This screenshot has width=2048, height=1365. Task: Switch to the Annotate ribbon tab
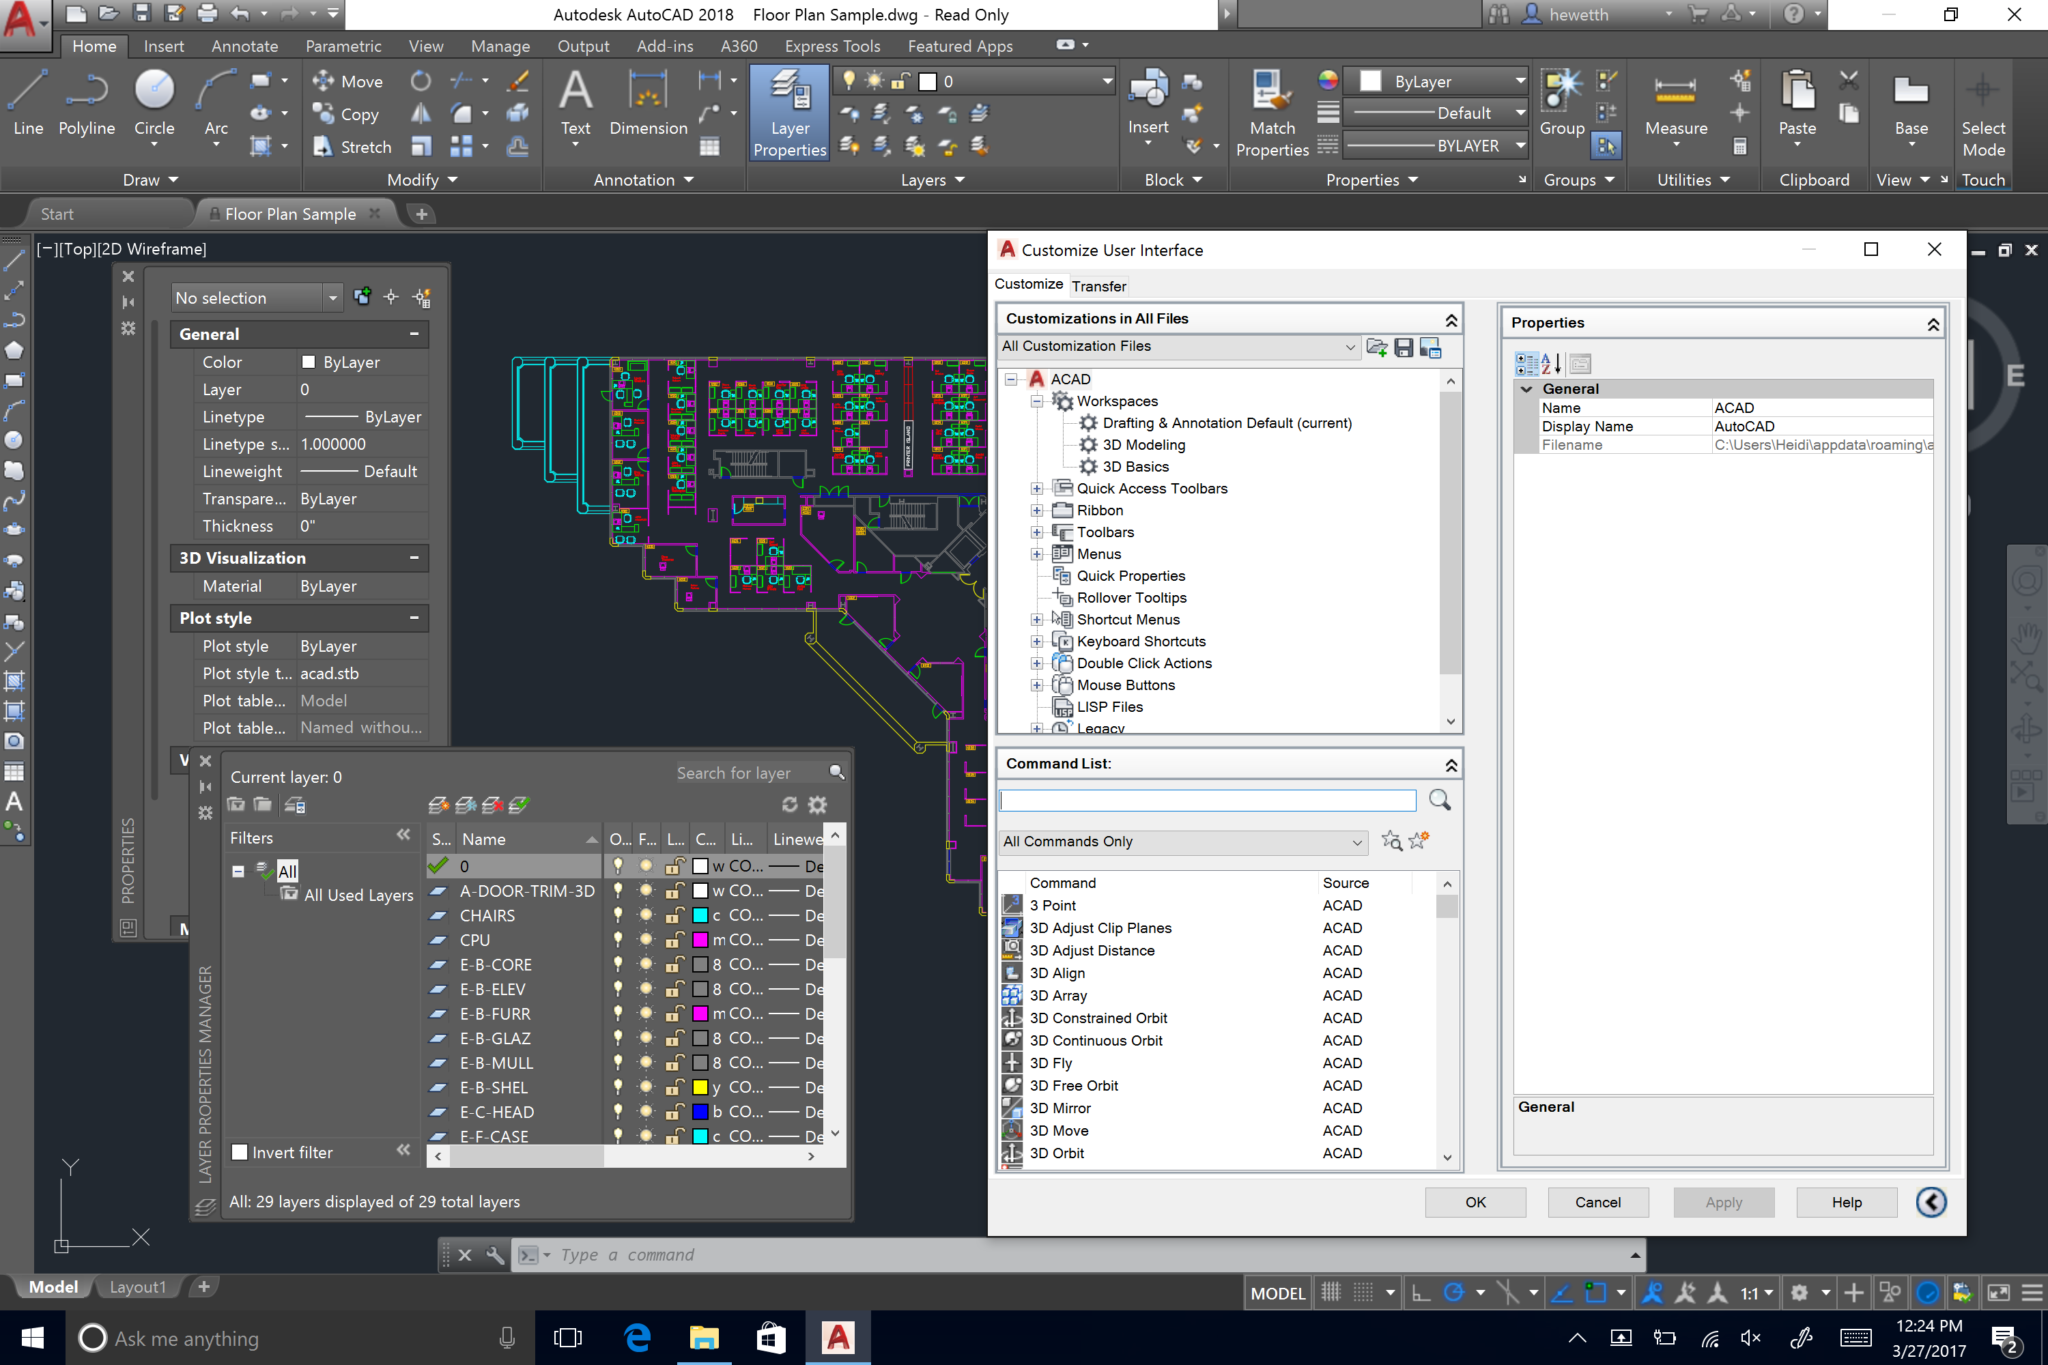point(244,46)
